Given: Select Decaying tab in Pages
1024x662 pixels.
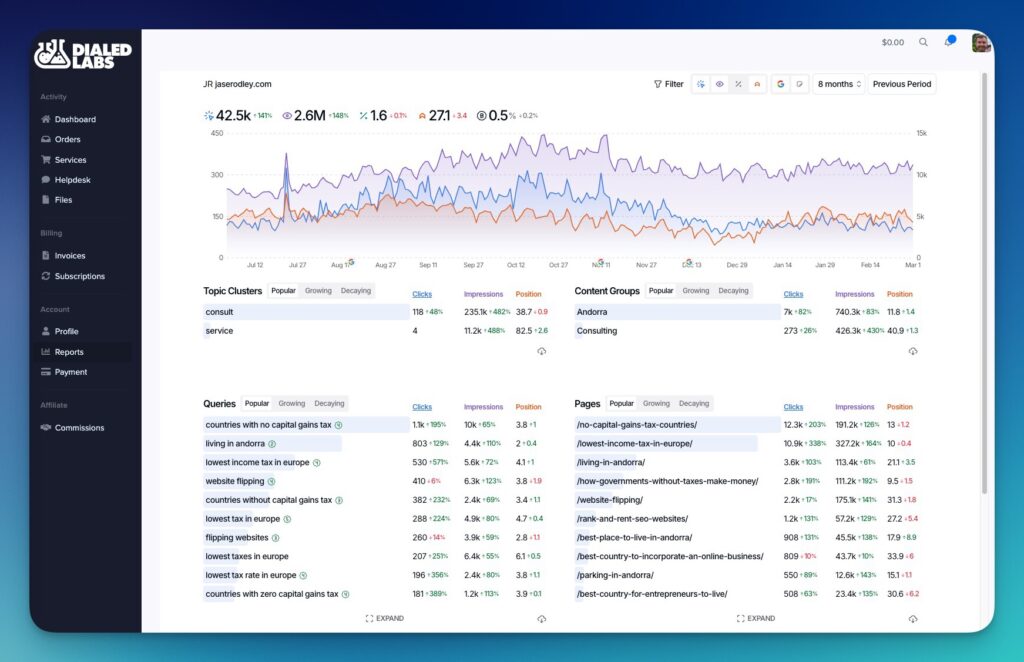Looking at the screenshot, I should pyautogui.click(x=694, y=403).
